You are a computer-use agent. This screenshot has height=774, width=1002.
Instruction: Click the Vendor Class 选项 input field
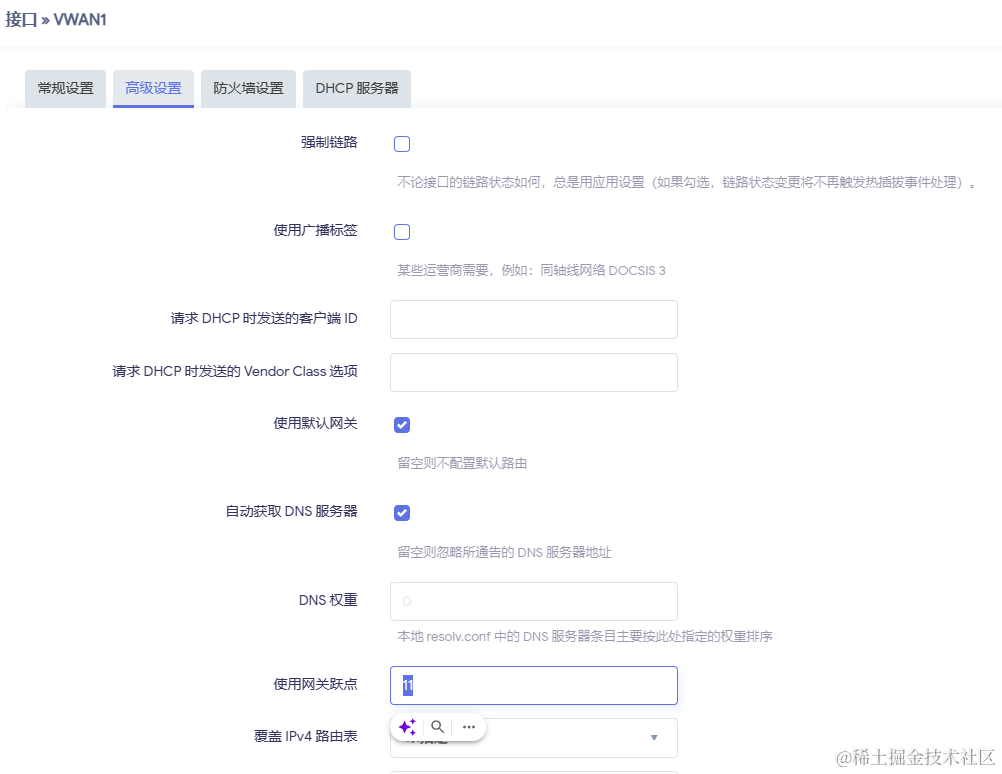coord(533,373)
